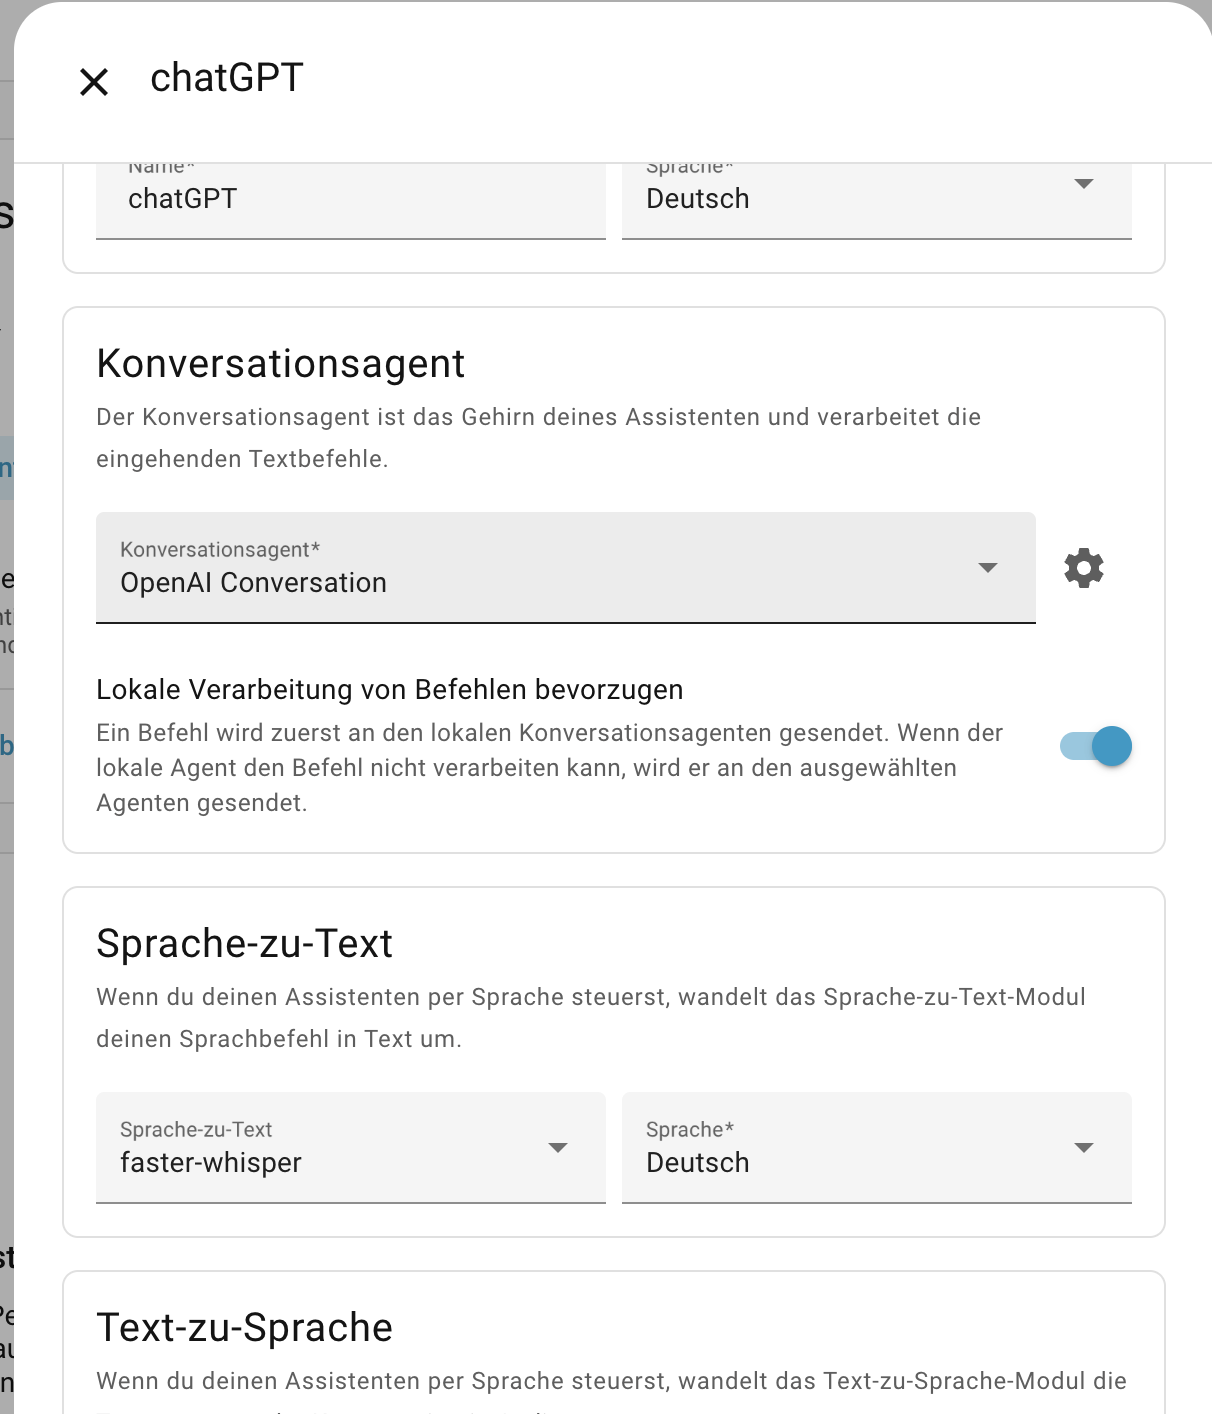Close the chatGPT dialog with the X
The image size is (1212, 1414).
click(x=94, y=81)
